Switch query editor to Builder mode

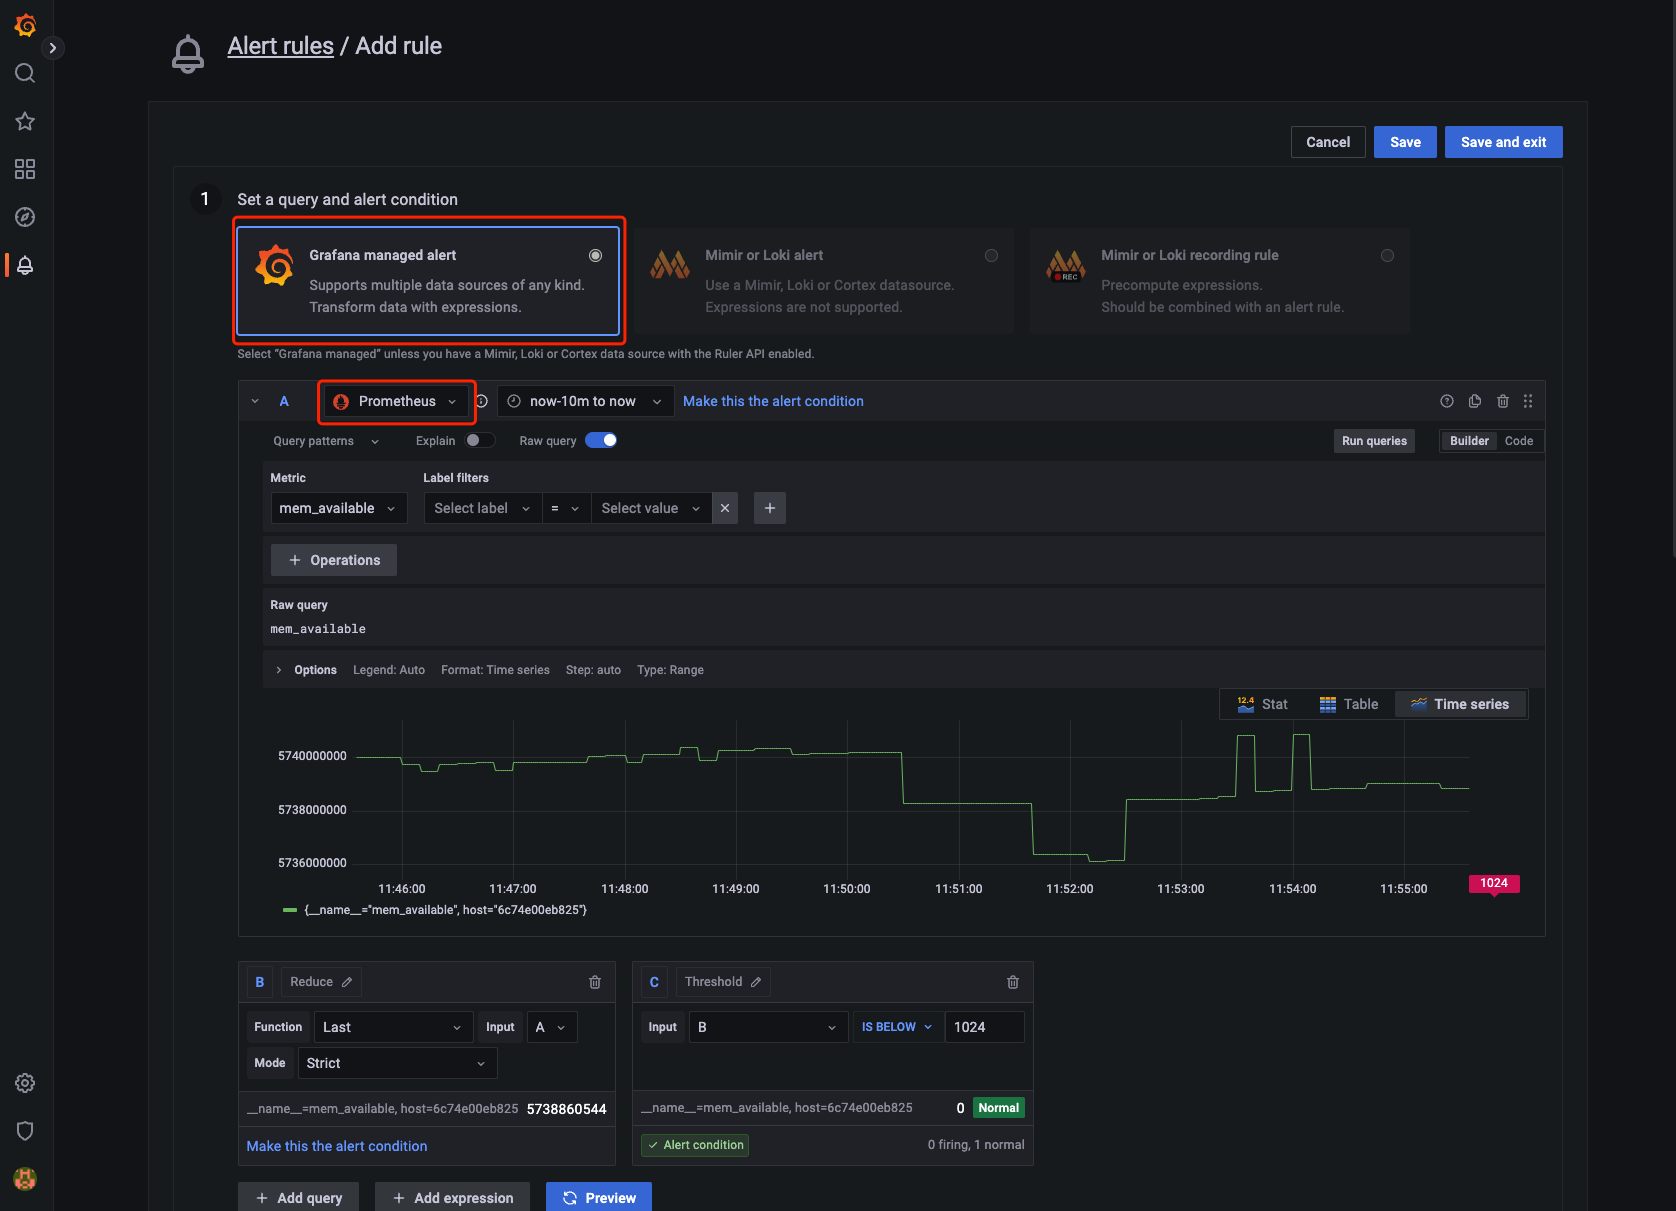[x=1469, y=441]
